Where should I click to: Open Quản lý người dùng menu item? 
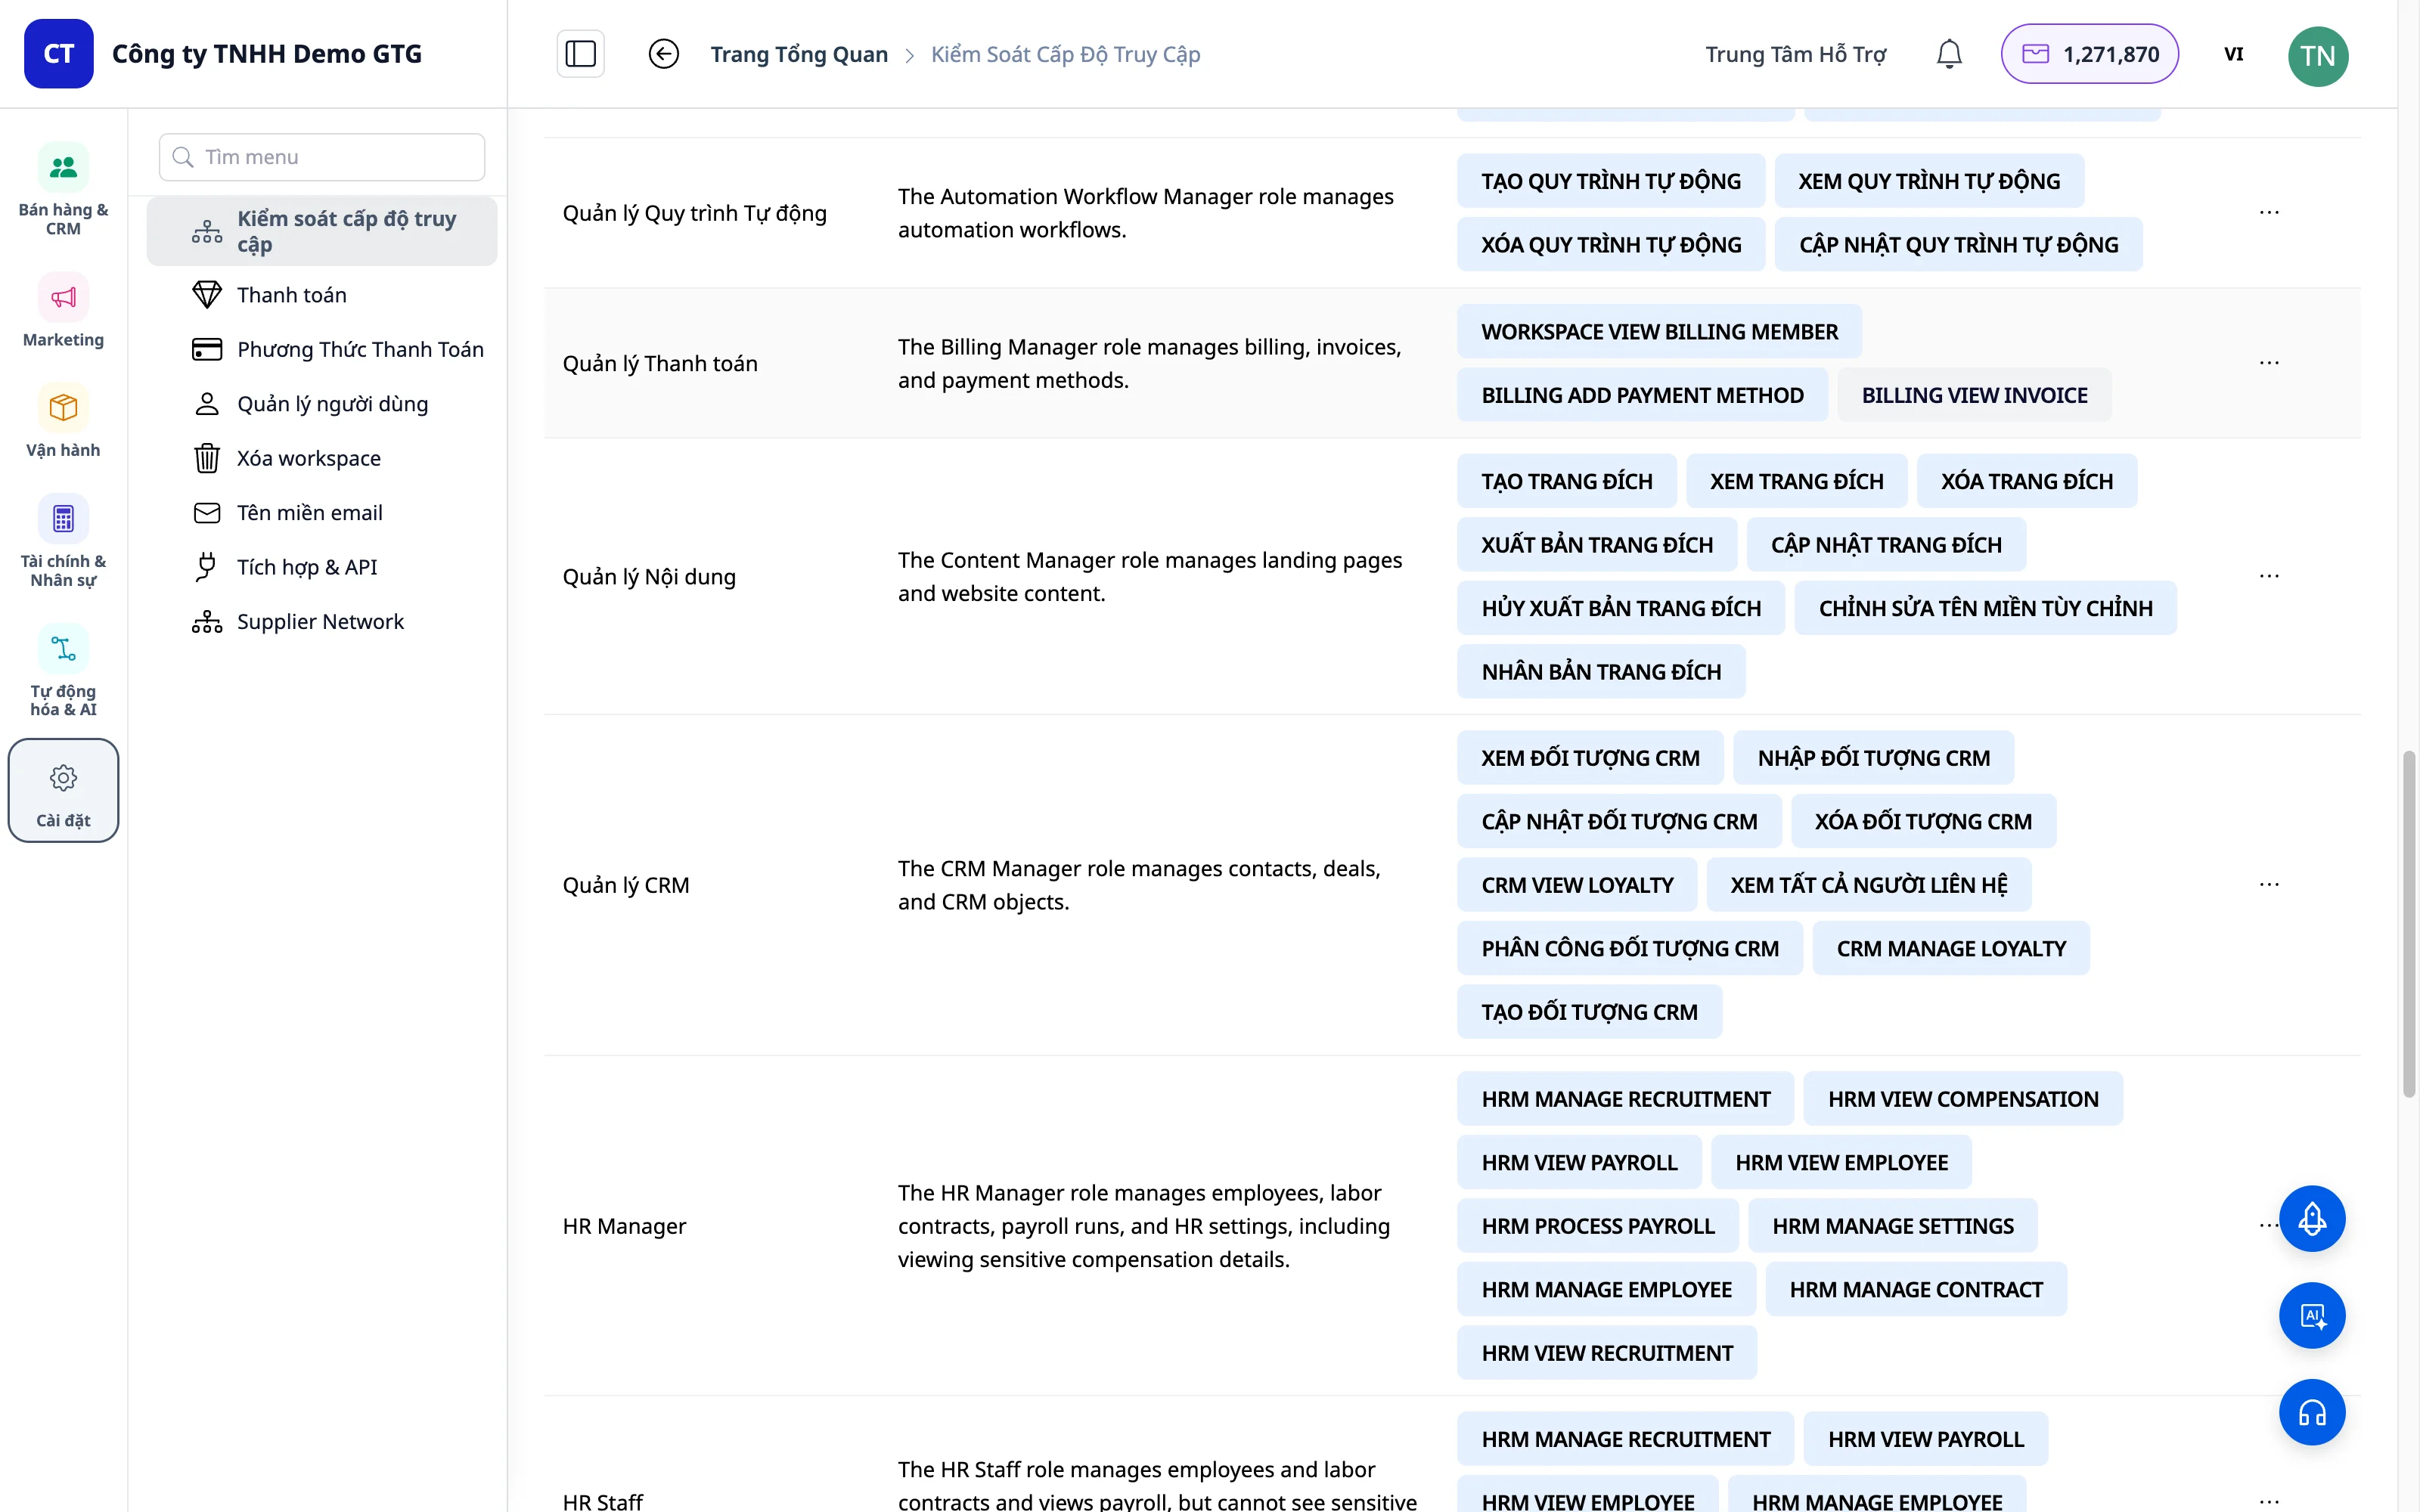click(322, 404)
